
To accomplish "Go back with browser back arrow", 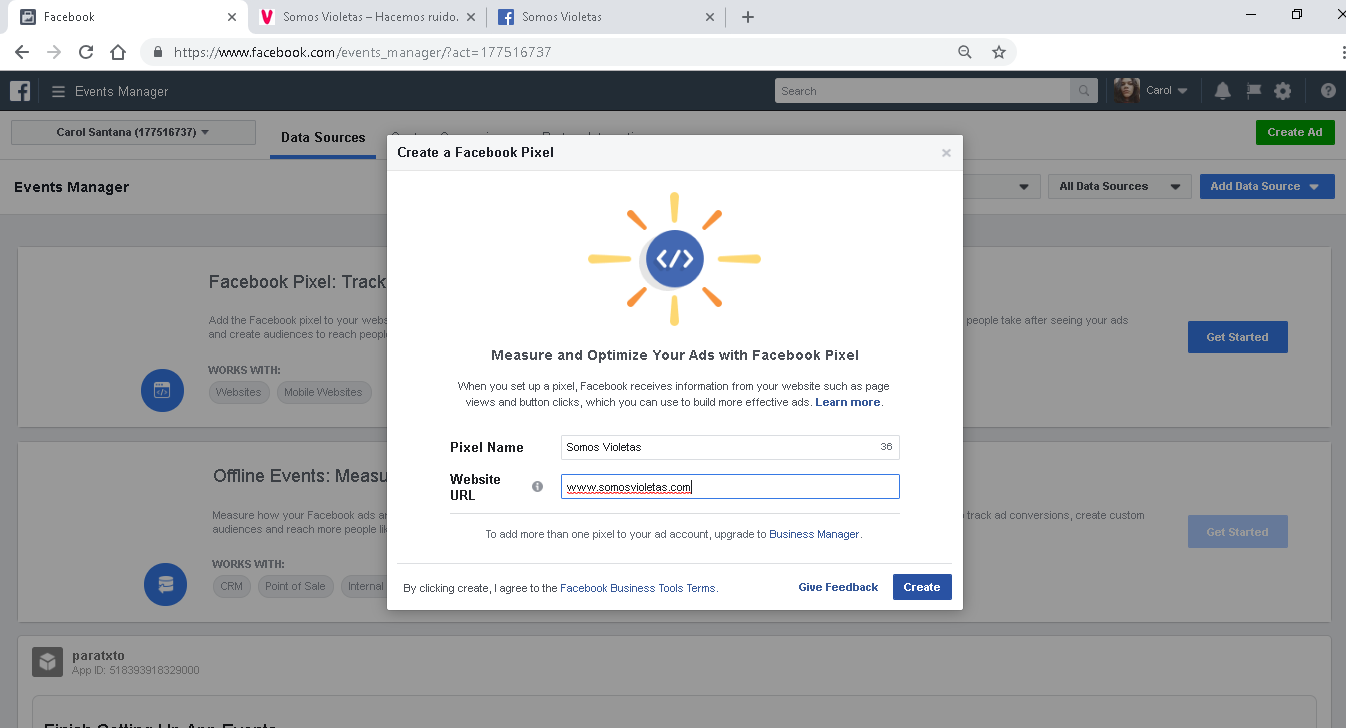I will (x=22, y=52).
